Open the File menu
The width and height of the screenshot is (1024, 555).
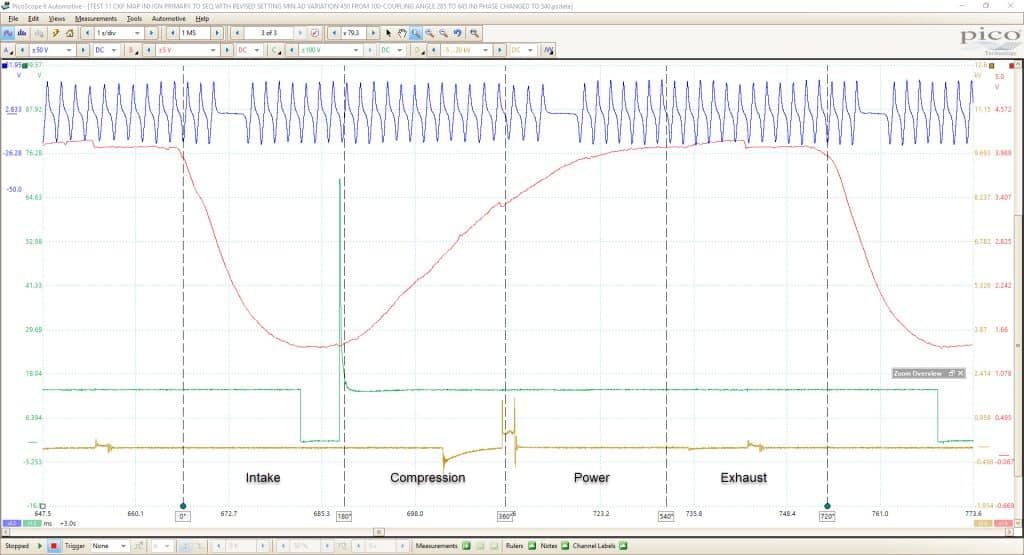13,19
